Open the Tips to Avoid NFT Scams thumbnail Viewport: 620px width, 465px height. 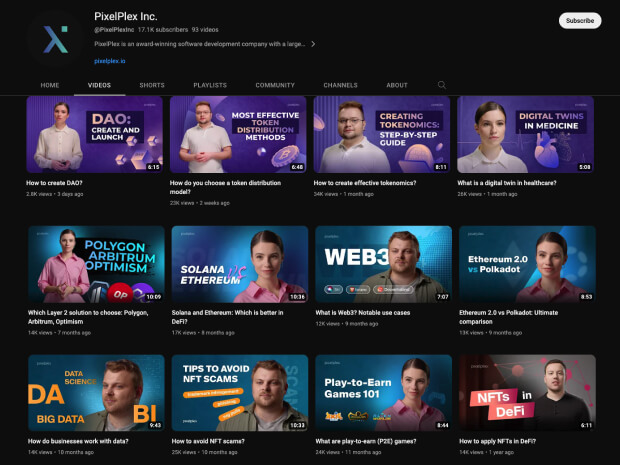[240, 393]
